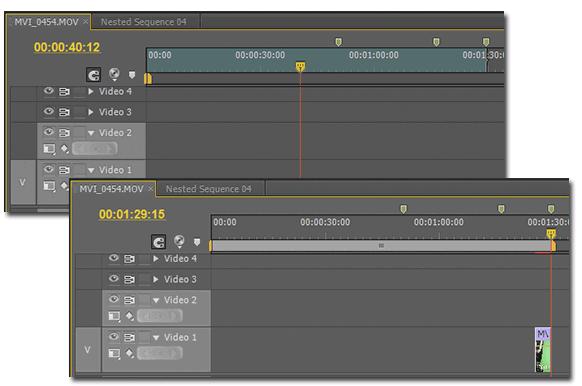The height and width of the screenshot is (386, 582).
Task: Click playhead handle in 00:00:40:12 time ruler
Action: point(300,66)
